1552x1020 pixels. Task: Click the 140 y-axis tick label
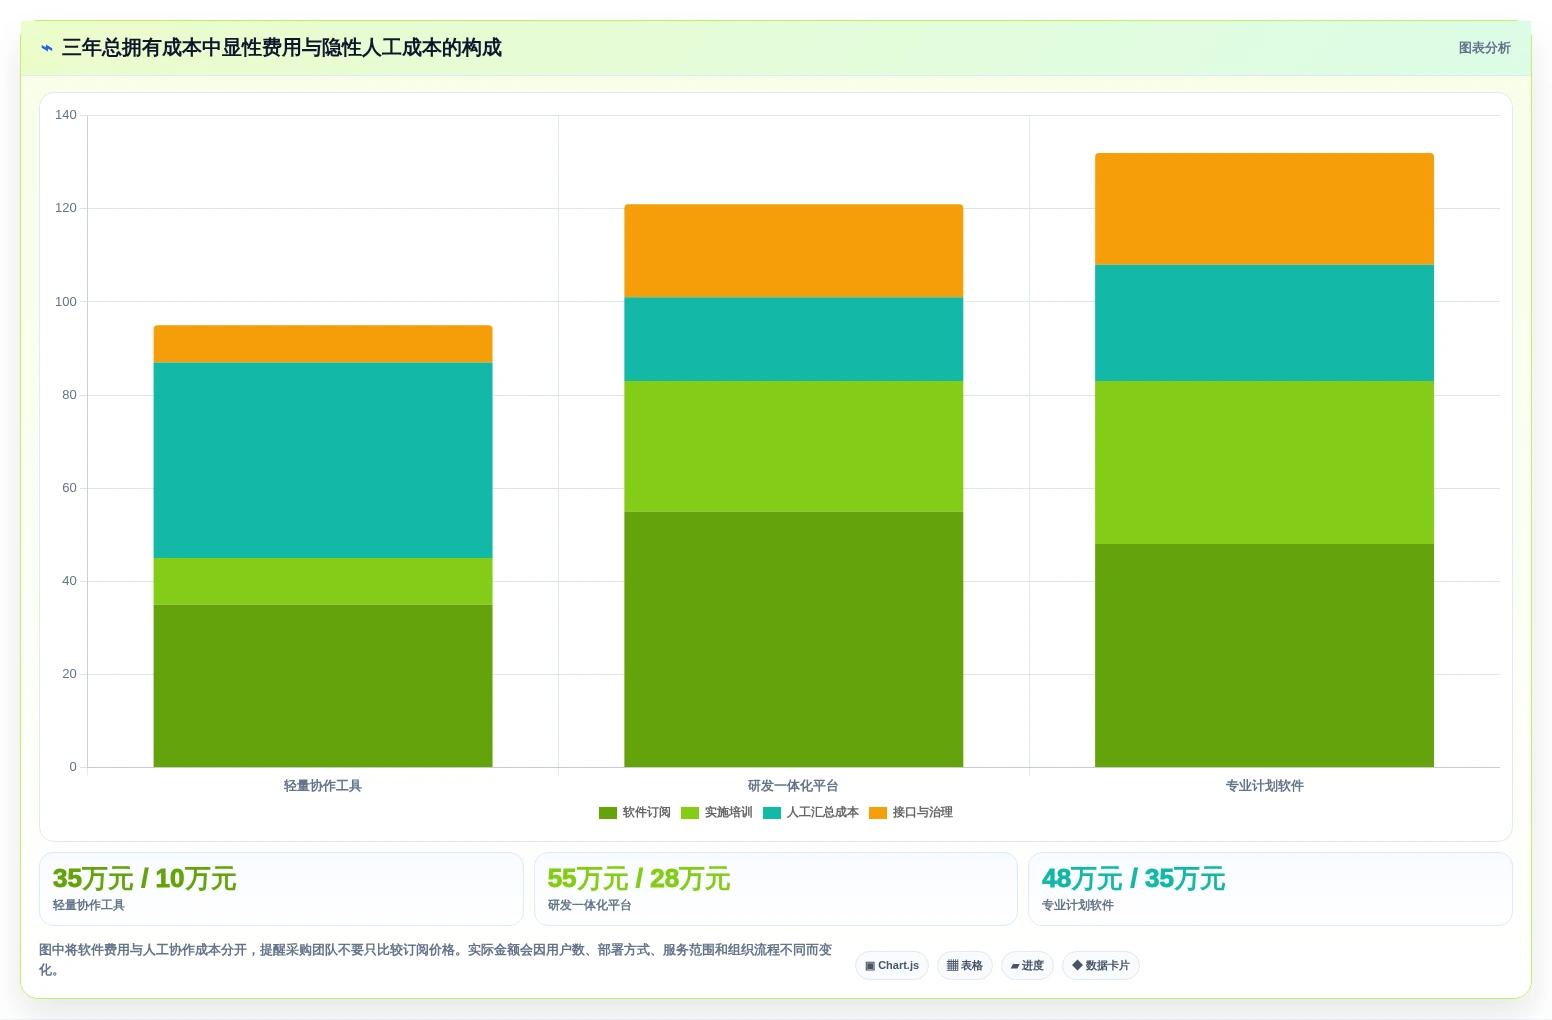(66, 115)
